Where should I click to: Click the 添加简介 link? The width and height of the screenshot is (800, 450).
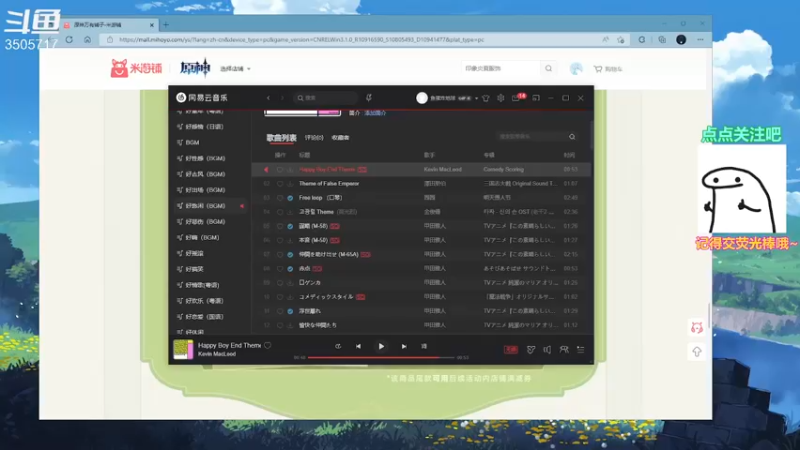pos(375,113)
